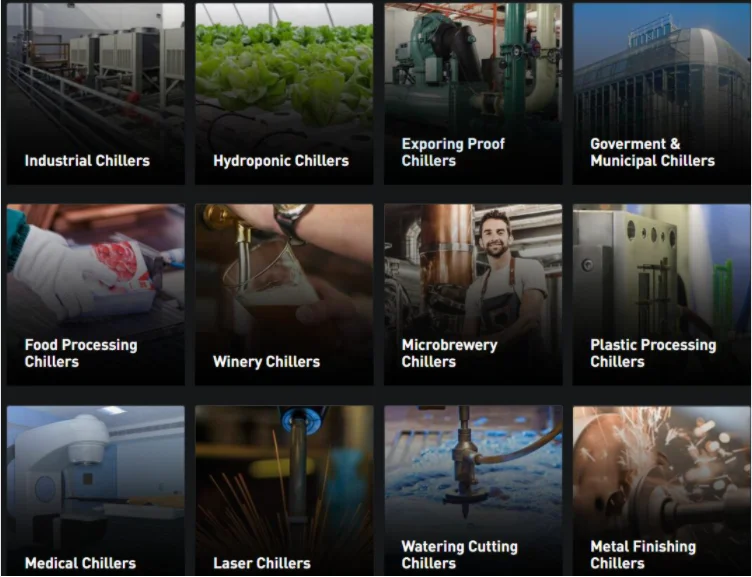Choose the Food Processing Chillers tile
Viewport: 752px width, 577px height.
point(95,294)
